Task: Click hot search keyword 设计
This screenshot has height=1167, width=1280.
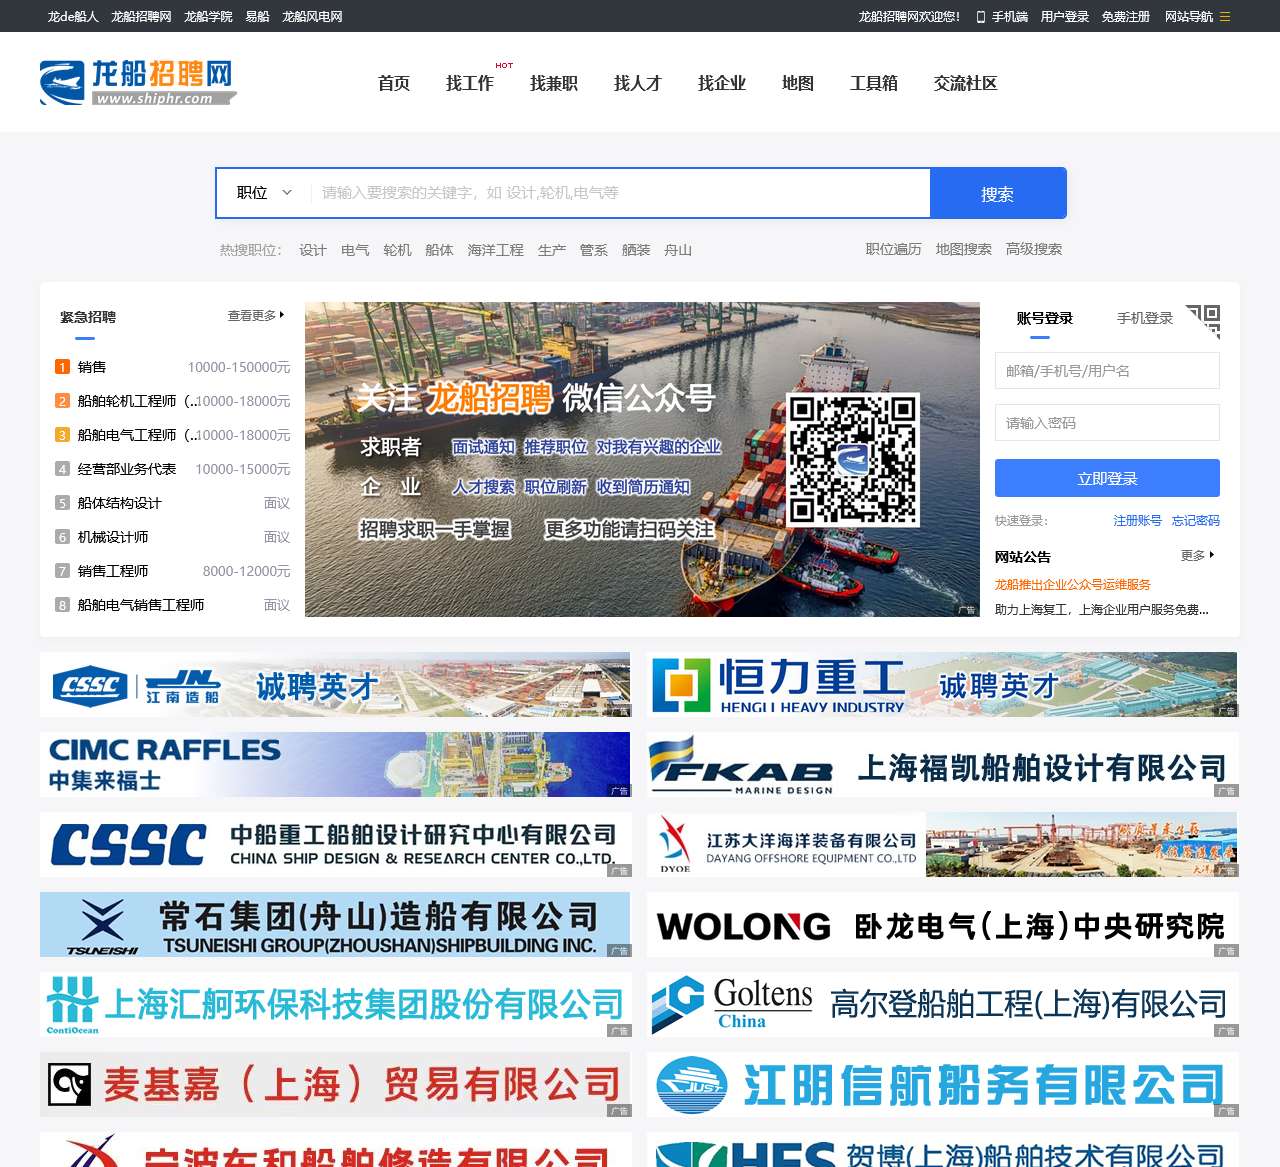Action: (313, 250)
